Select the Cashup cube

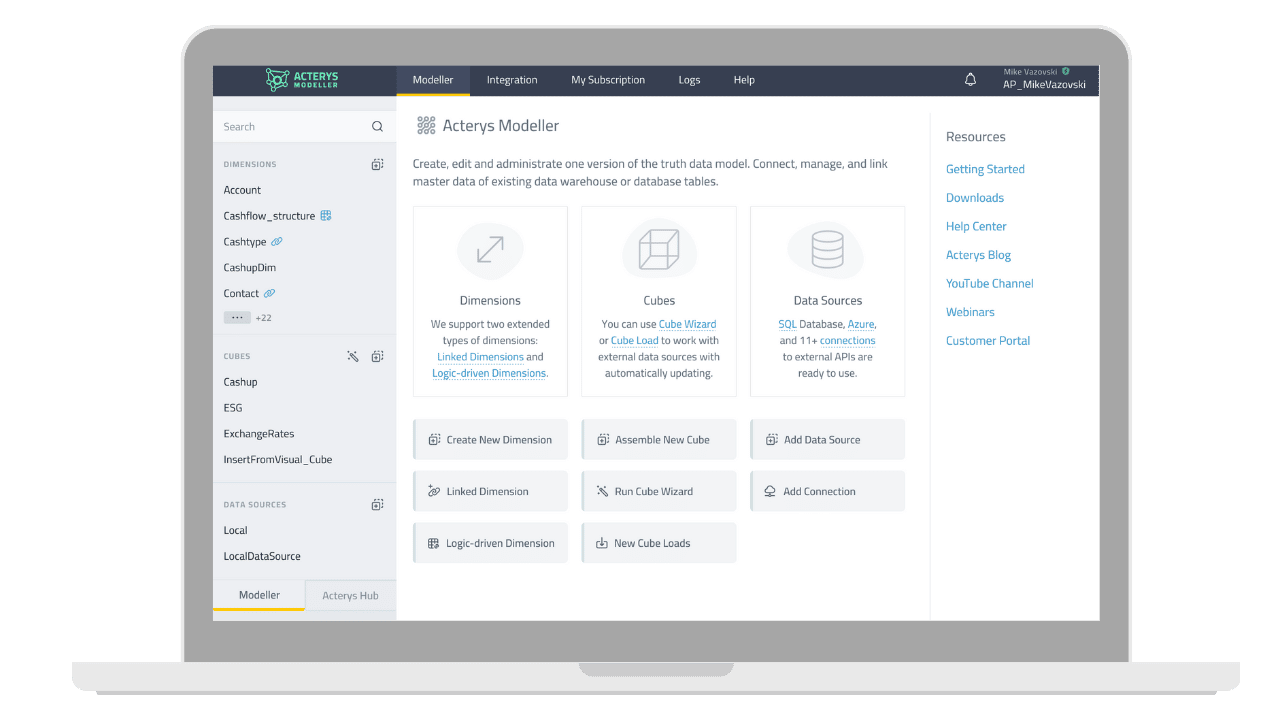pos(240,382)
